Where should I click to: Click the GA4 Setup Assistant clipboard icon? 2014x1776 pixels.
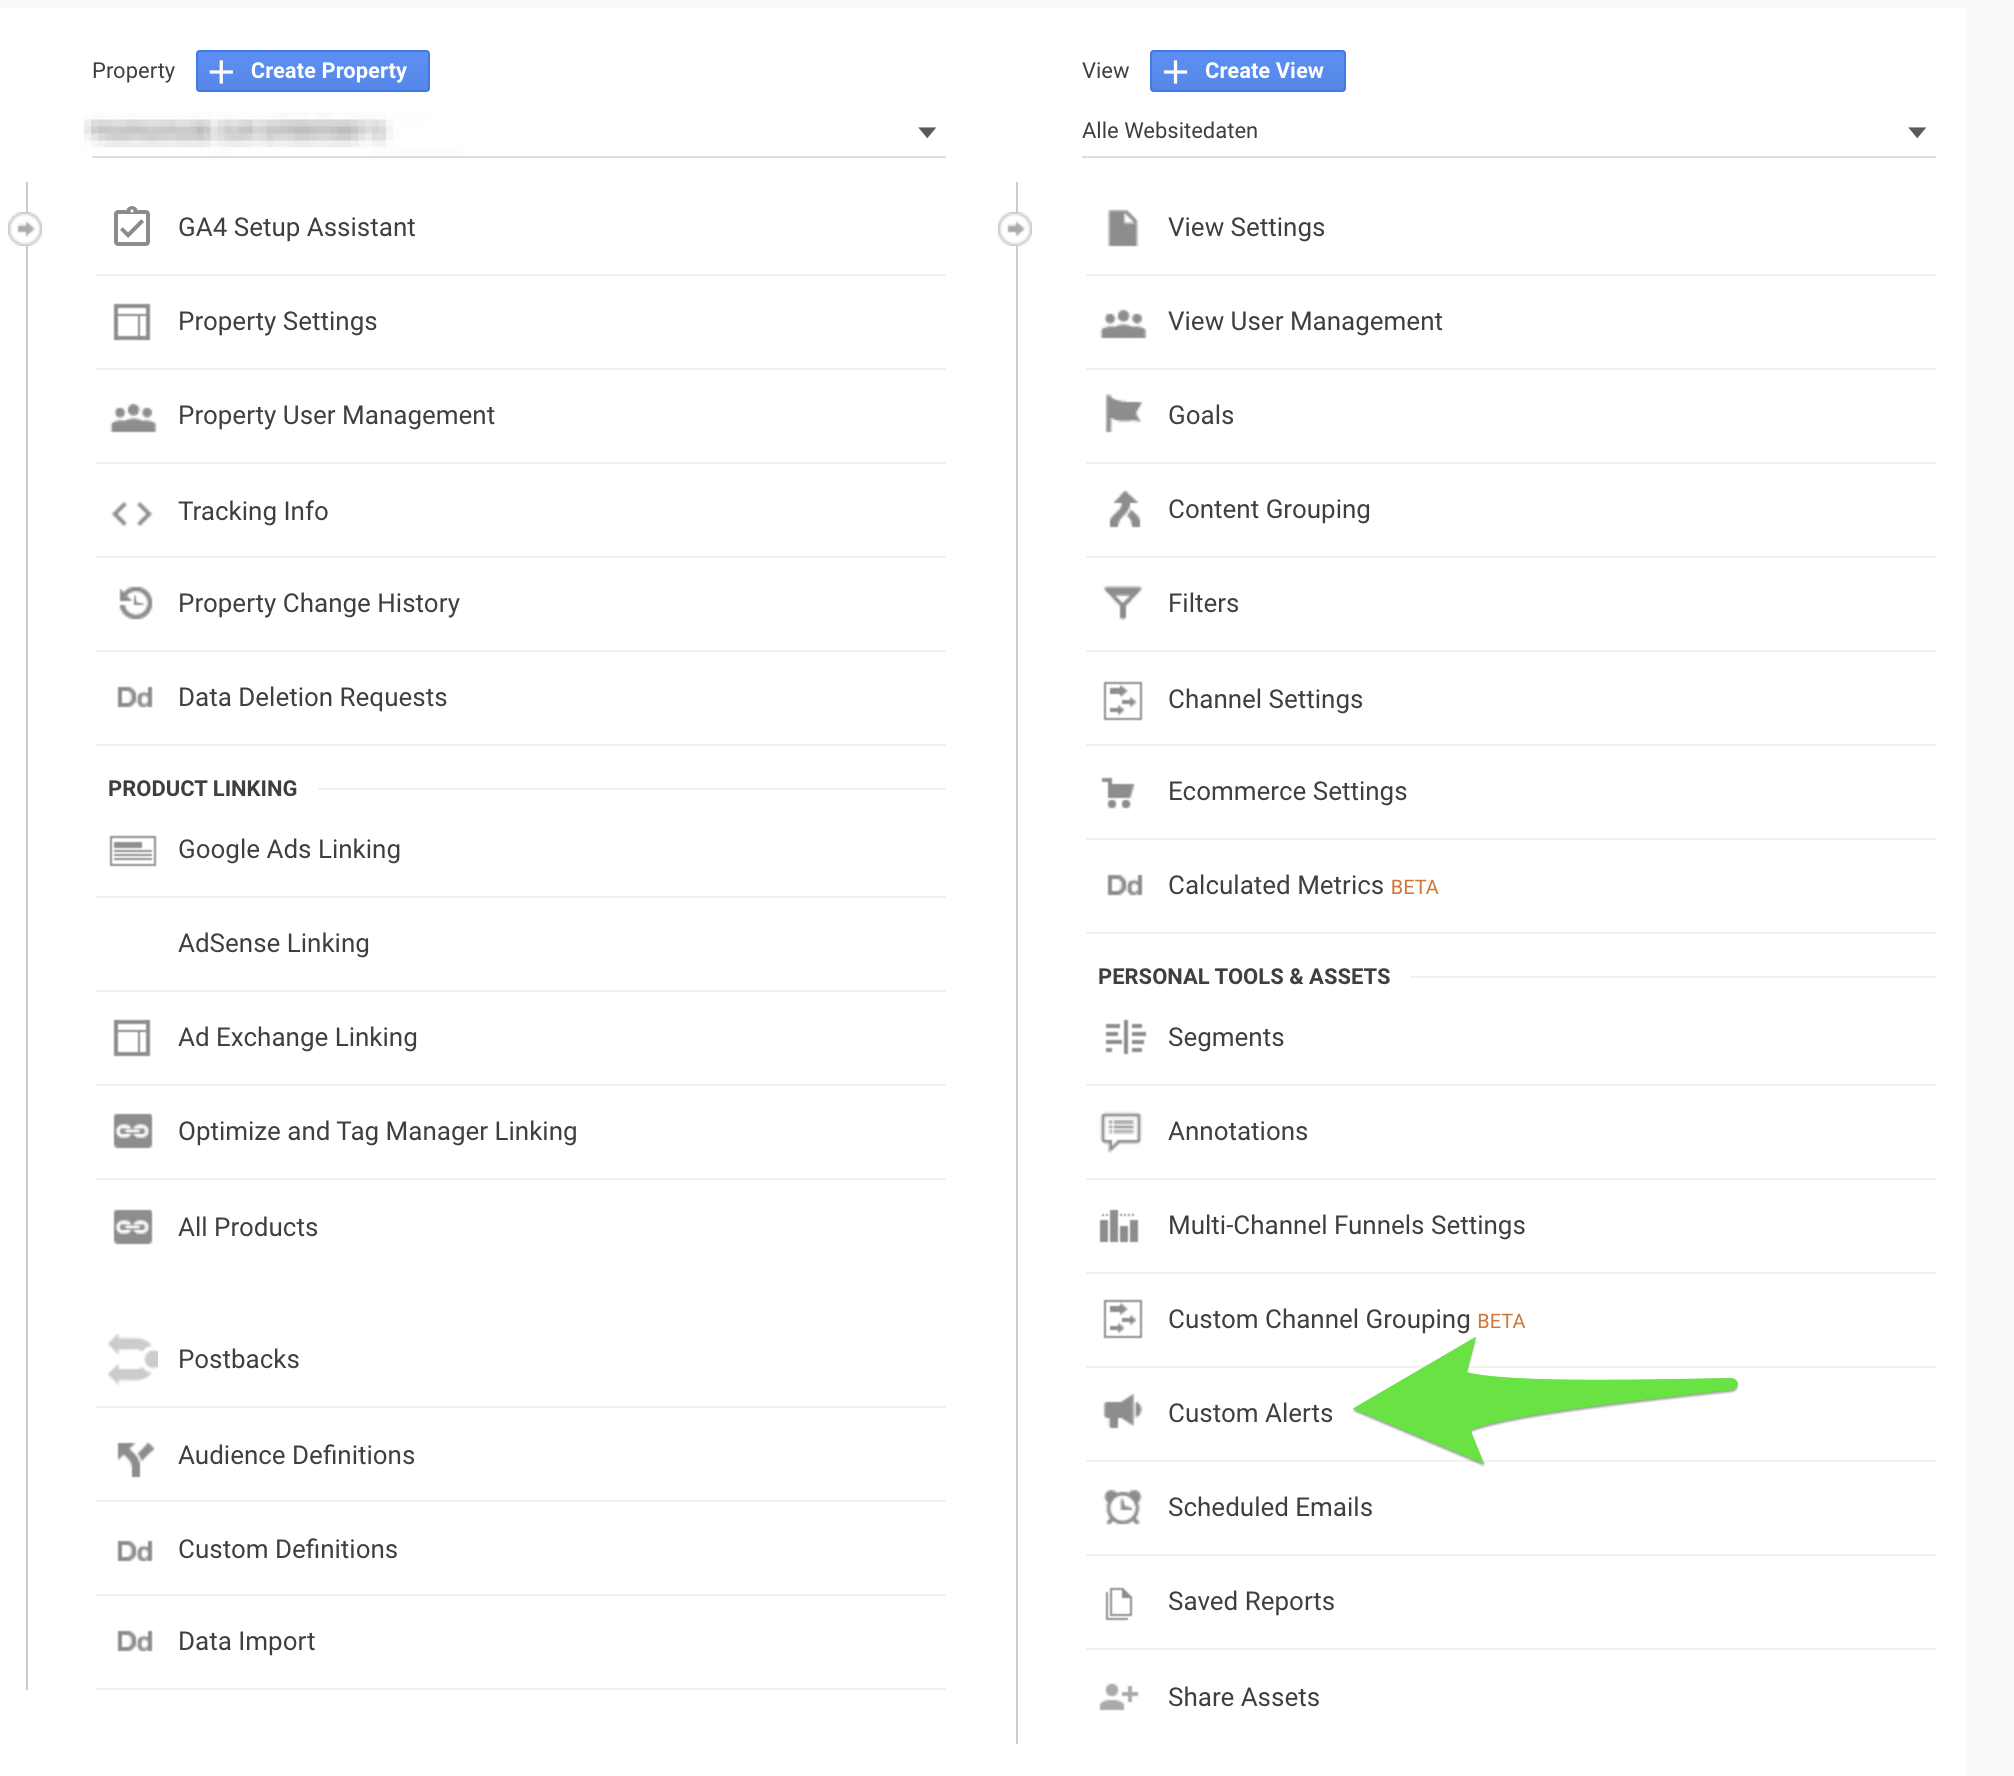[x=132, y=227]
